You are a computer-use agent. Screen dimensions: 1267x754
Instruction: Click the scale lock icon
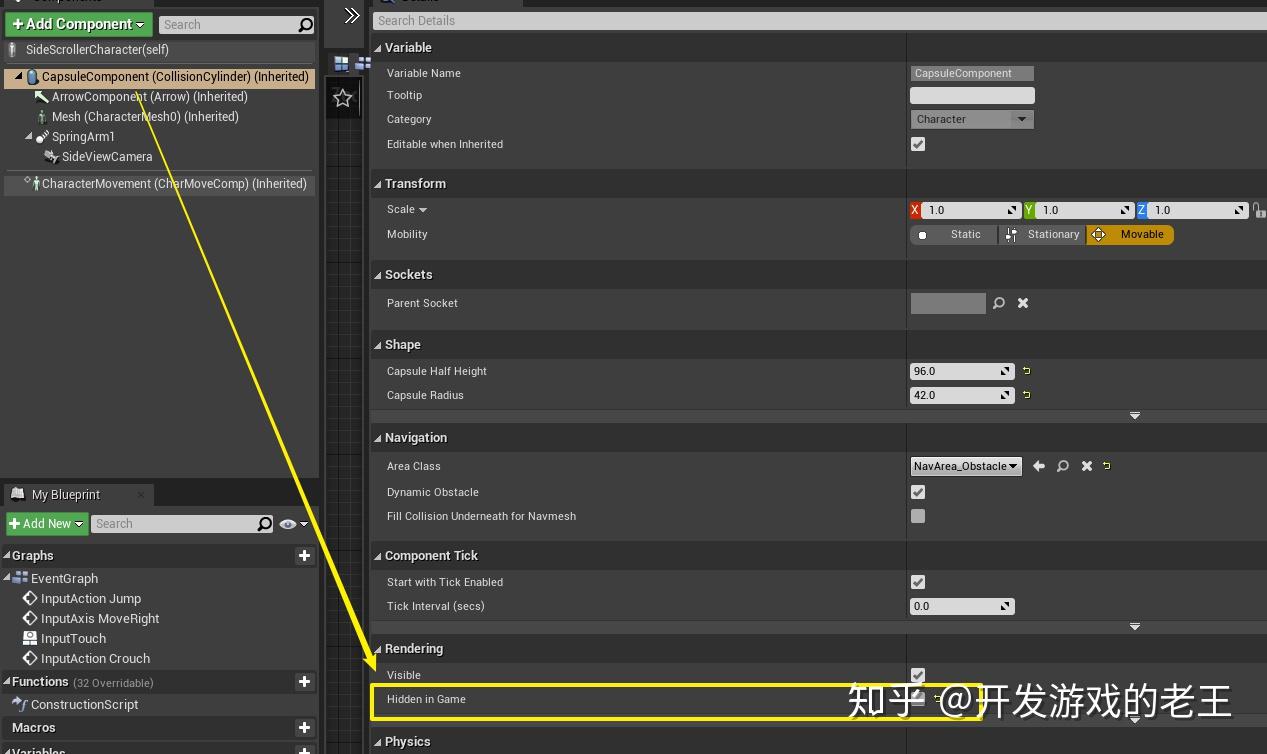1258,210
